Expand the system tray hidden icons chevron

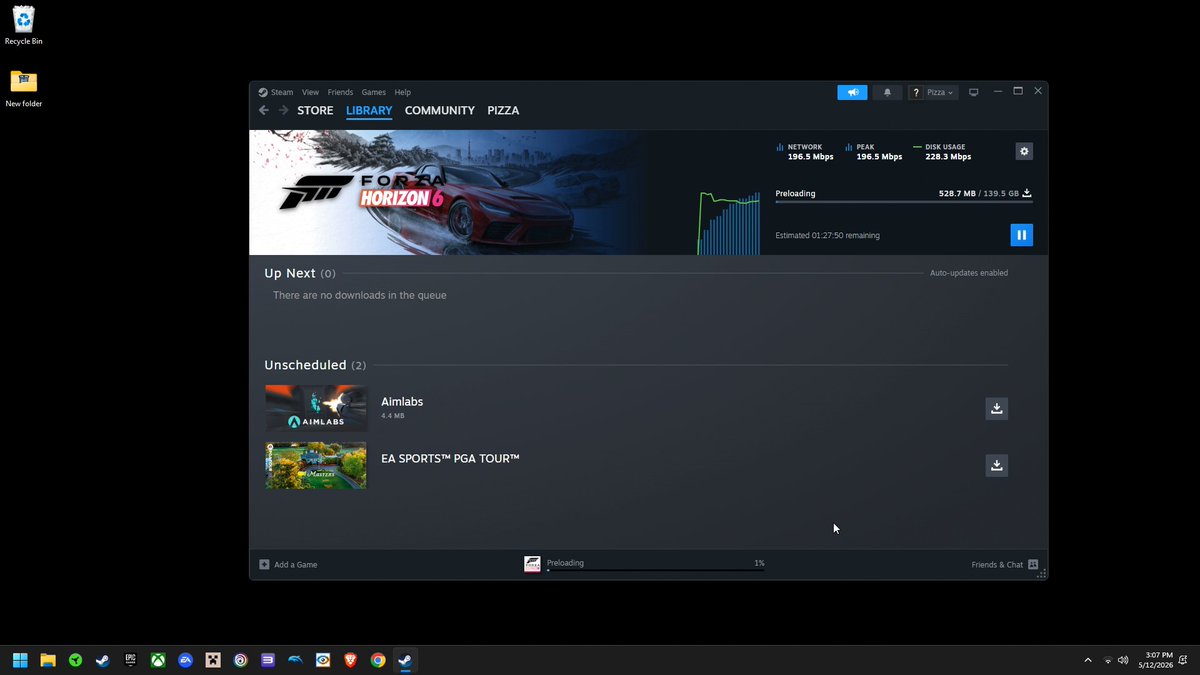(1088, 660)
